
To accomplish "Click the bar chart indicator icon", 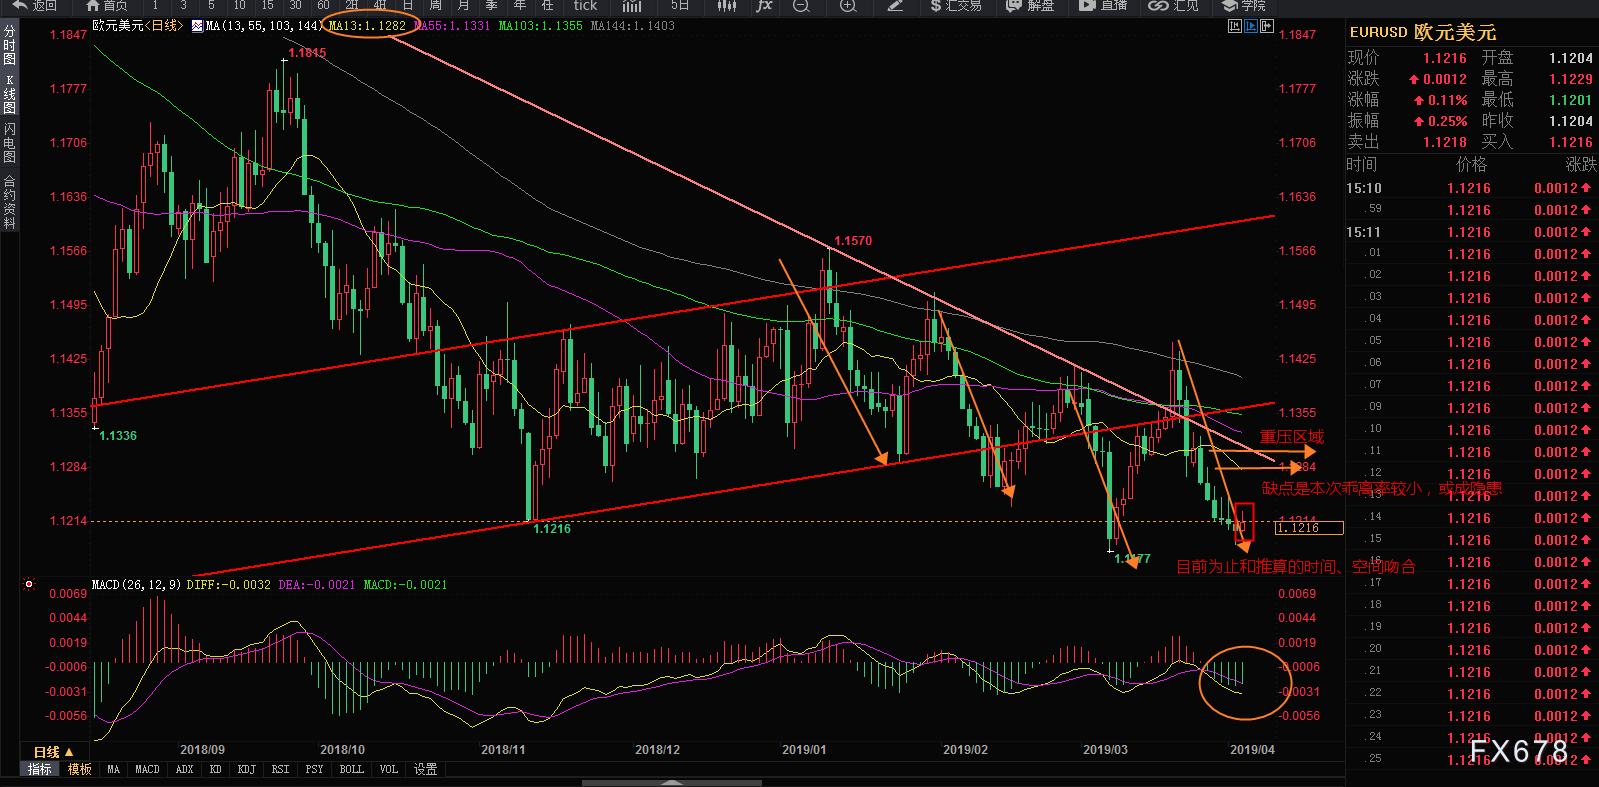I will point(632,5).
